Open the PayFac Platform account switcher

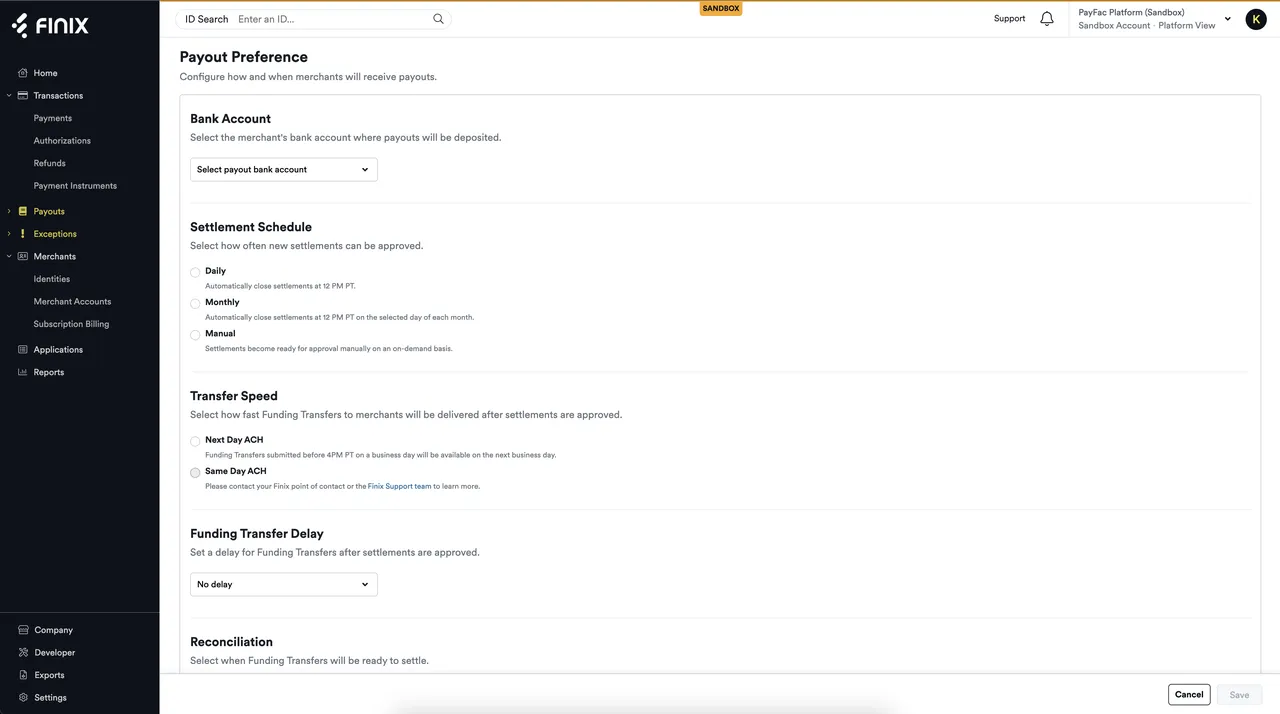pos(1154,19)
